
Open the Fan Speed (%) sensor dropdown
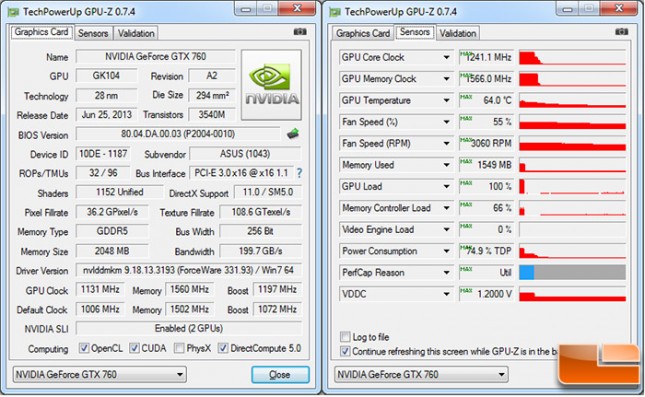(446, 122)
